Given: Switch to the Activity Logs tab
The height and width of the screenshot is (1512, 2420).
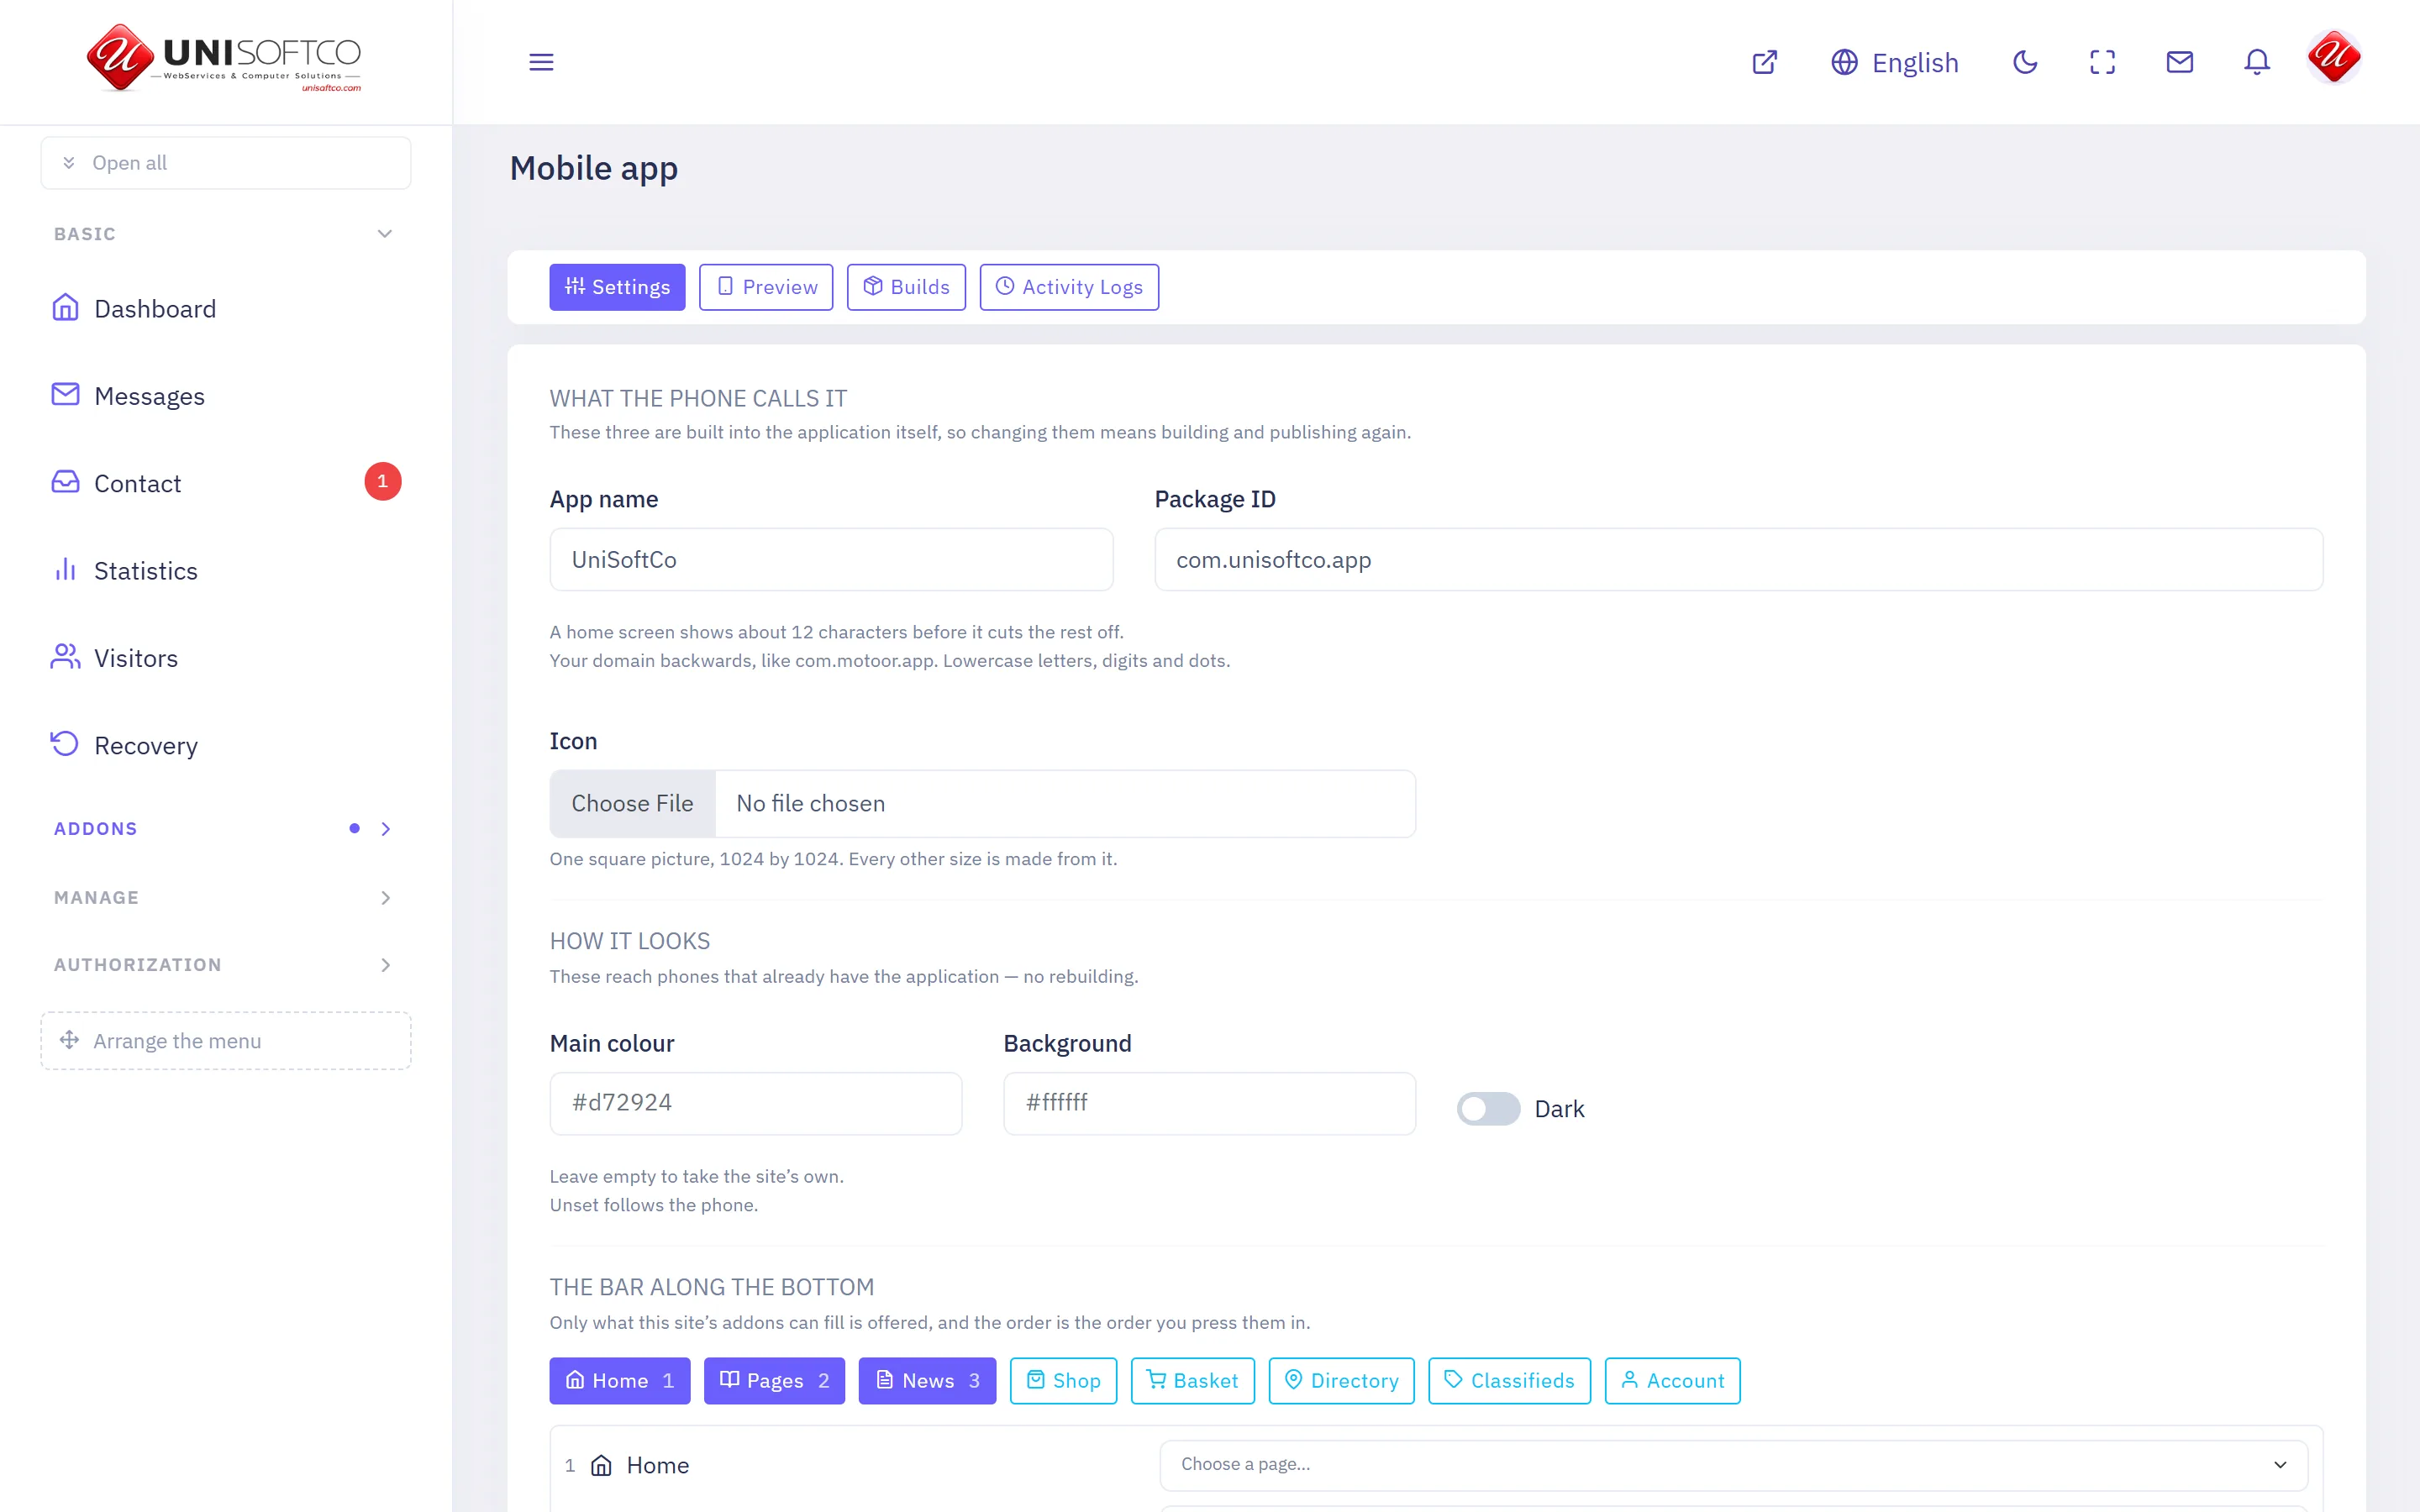Looking at the screenshot, I should [1069, 287].
